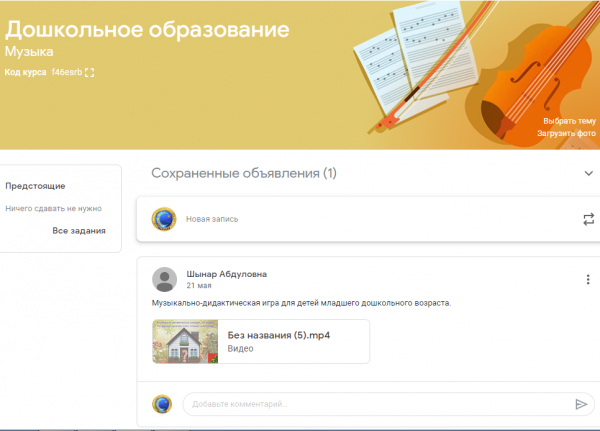600x431 pixels.
Task: Click the Сохраненные объявления (1) heading
Action: 244,174
